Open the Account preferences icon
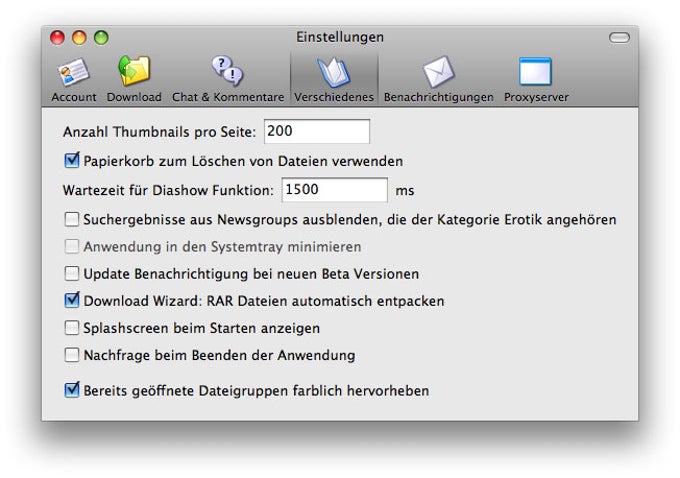 click(x=73, y=72)
